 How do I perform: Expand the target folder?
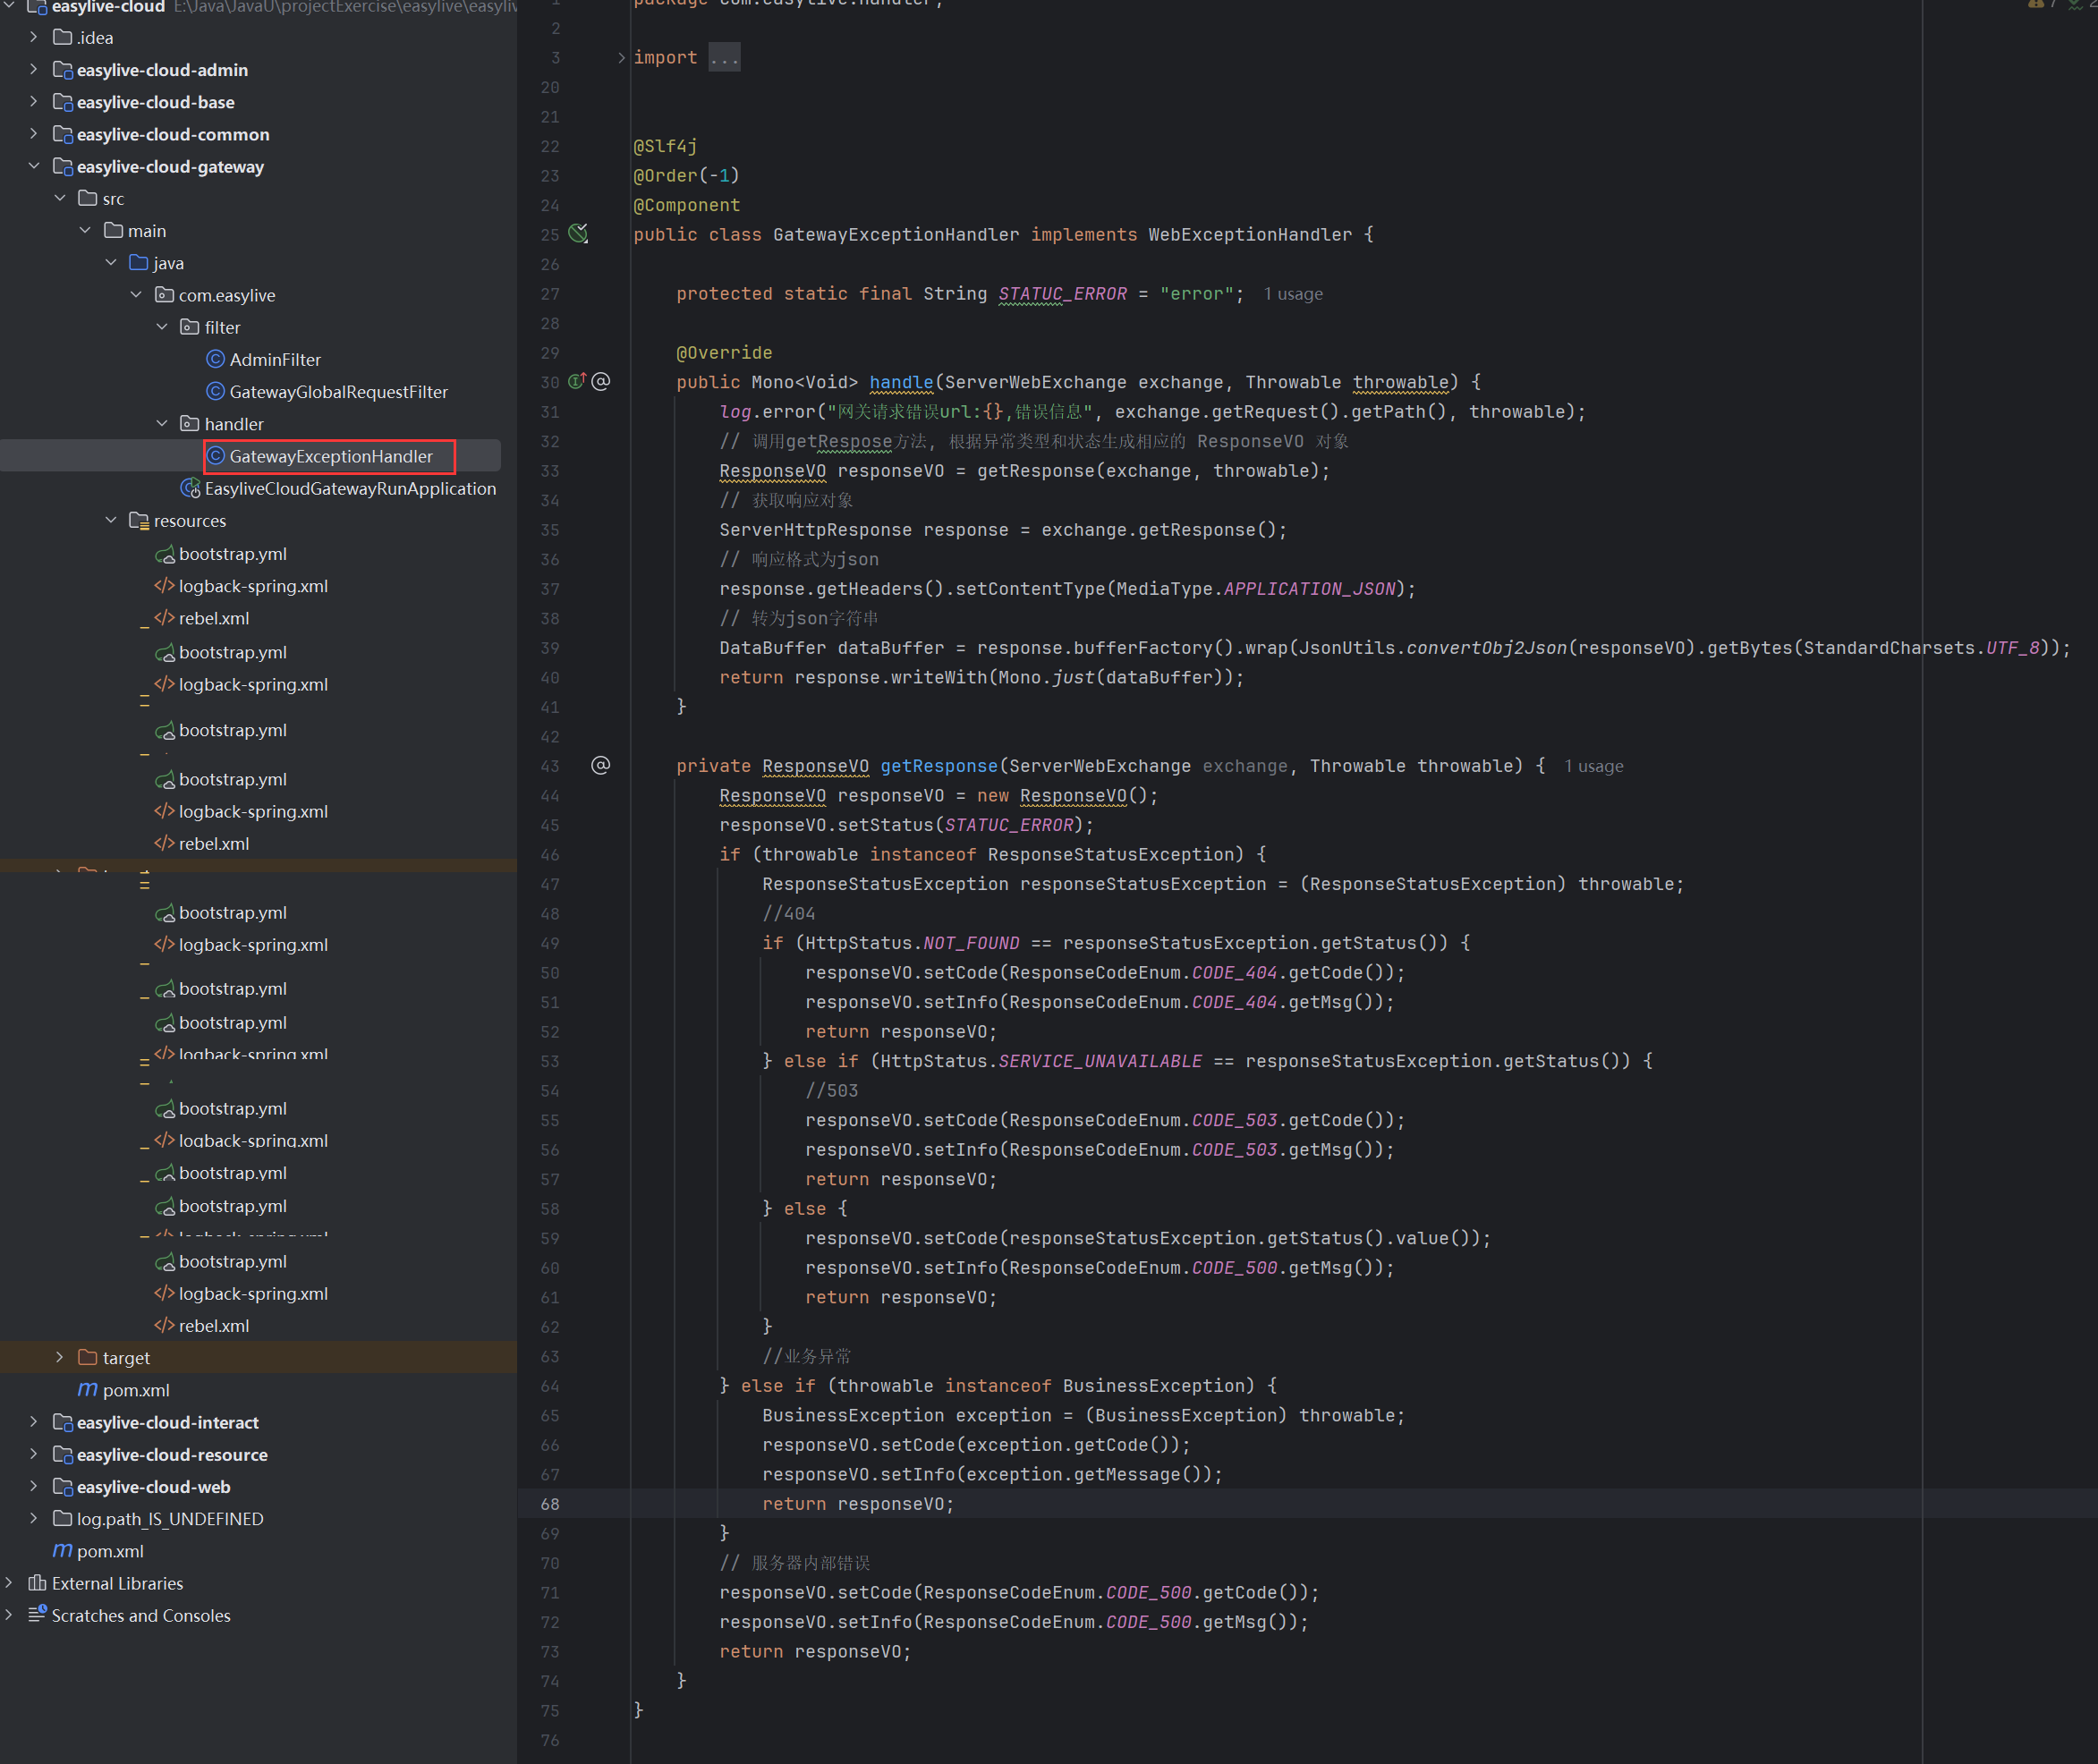pos(60,1357)
